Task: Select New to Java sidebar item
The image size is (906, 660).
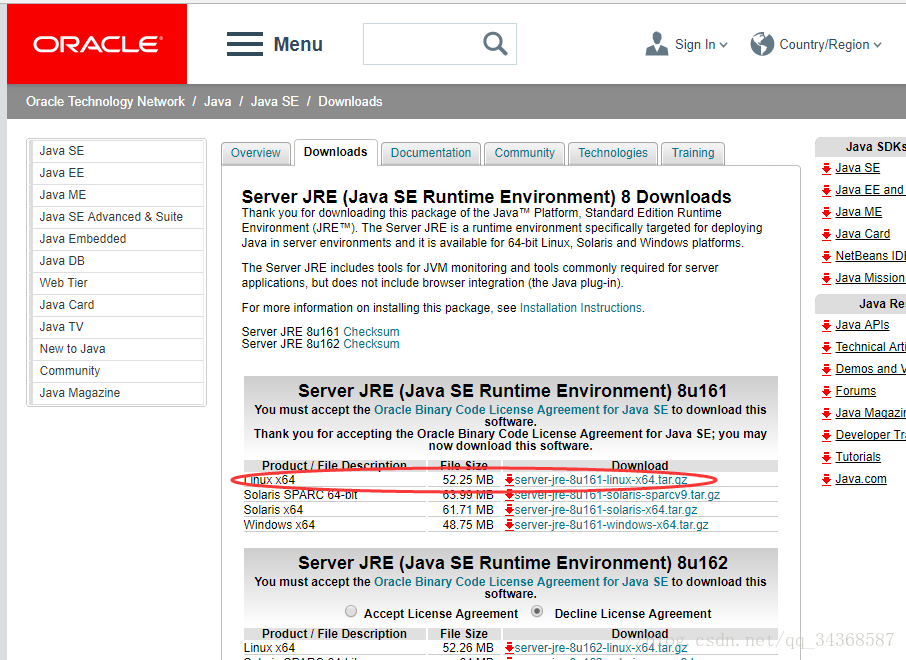Action: (117, 348)
